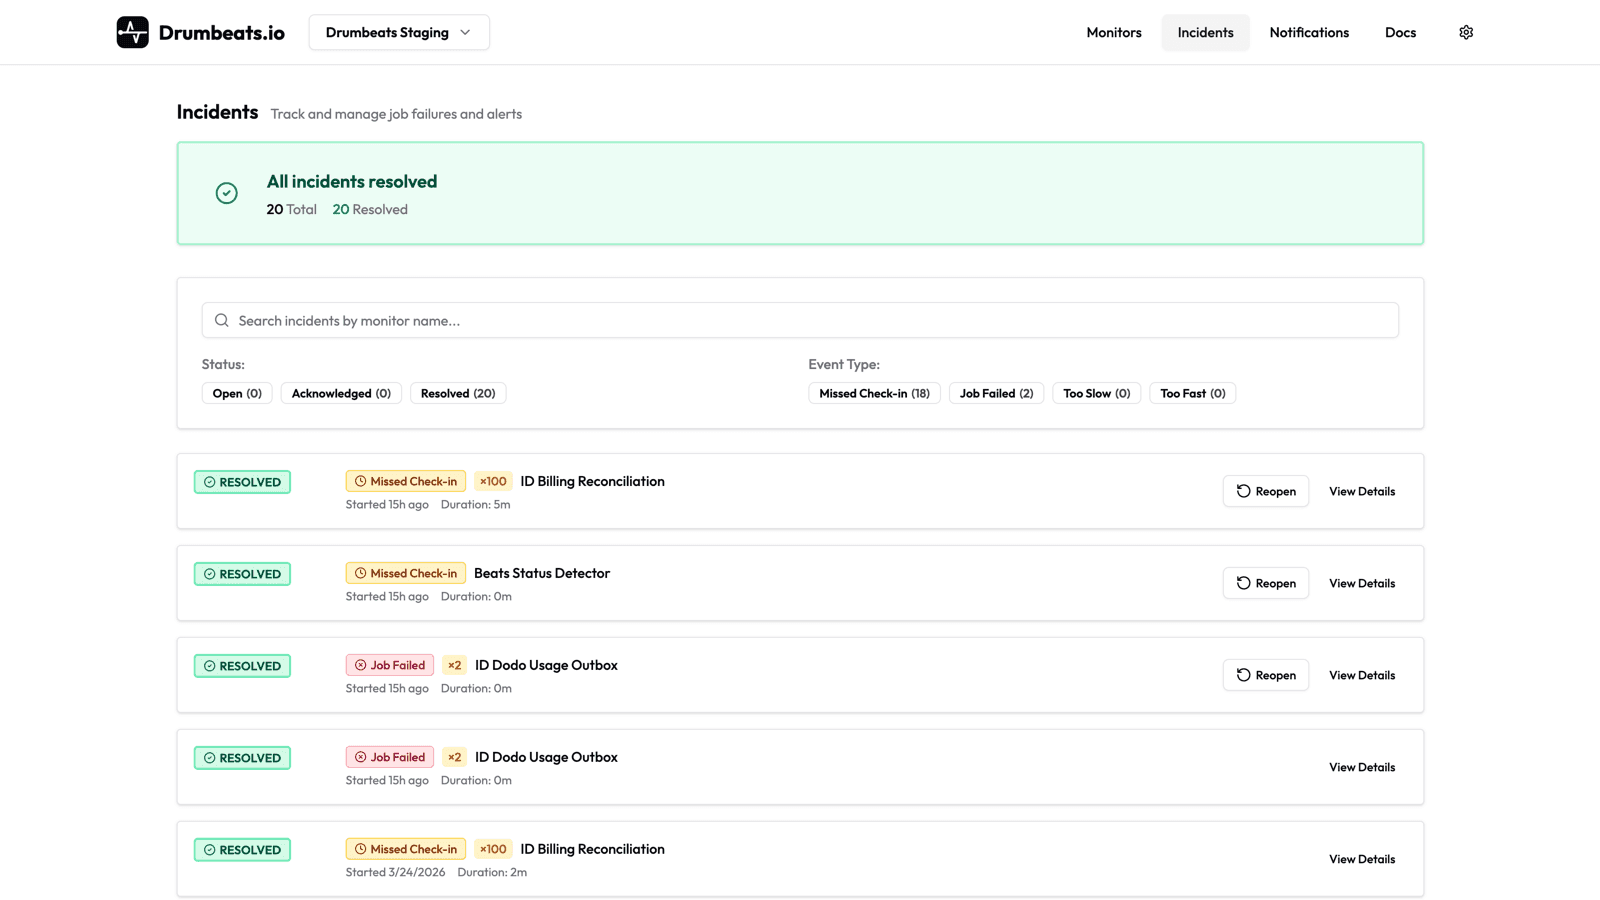The height and width of the screenshot is (900, 1600).
Task: View details of first ID Dodo Usage Outbox
Action: [x=1362, y=675]
